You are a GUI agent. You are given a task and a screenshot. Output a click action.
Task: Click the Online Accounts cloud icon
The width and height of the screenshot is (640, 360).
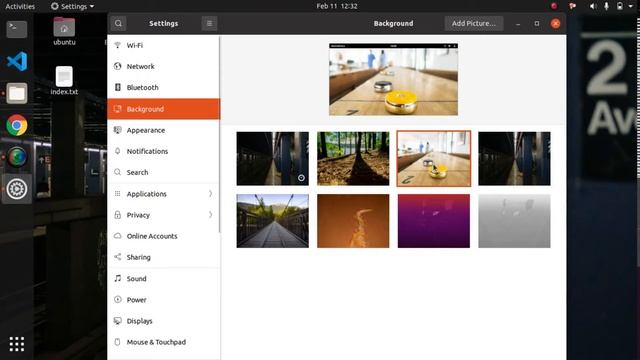click(x=118, y=236)
